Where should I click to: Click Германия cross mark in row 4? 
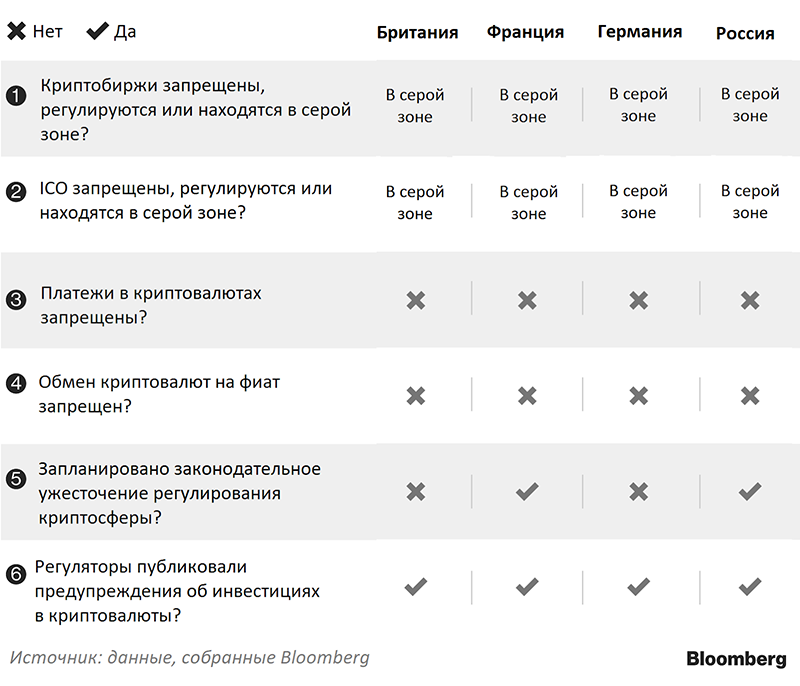pos(638,396)
